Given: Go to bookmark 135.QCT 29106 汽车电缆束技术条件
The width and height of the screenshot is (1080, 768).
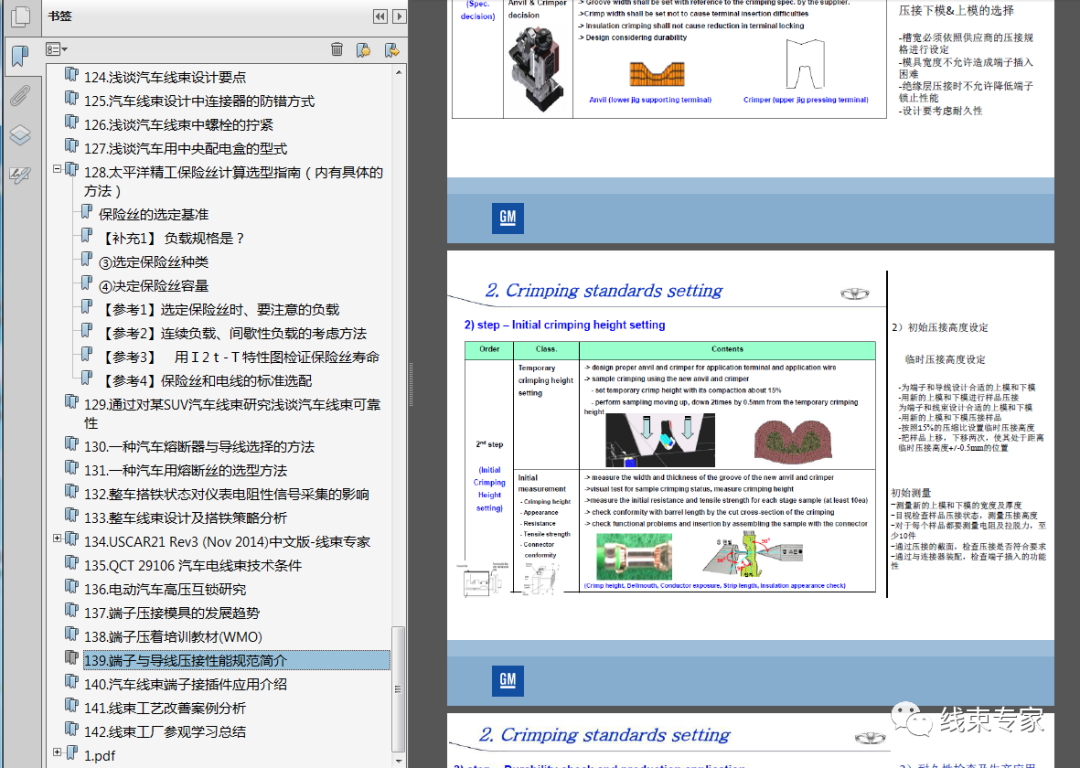Looking at the screenshot, I should click(193, 565).
